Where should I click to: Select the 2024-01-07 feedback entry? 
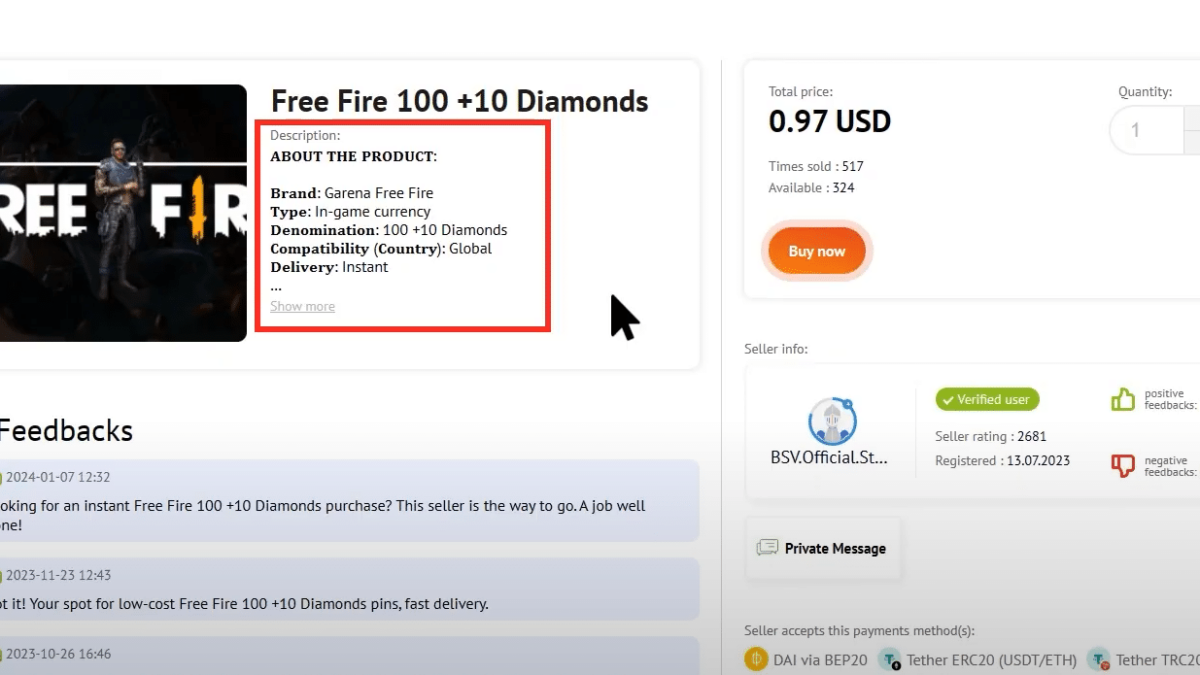[300, 505]
